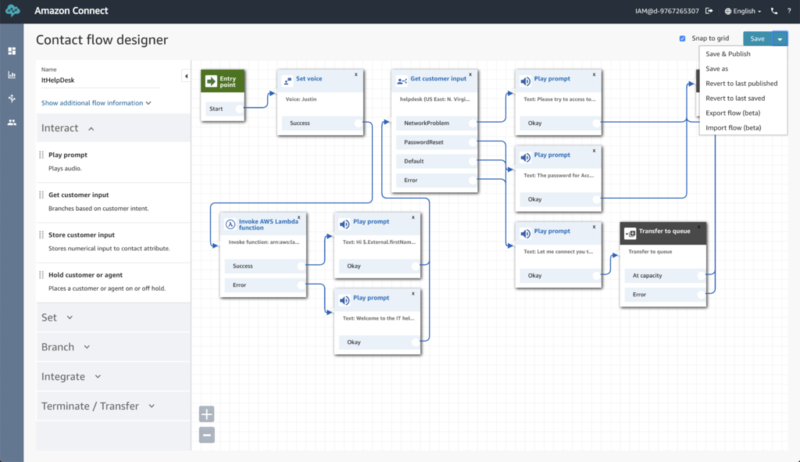Expand the Set section

(x=70, y=317)
